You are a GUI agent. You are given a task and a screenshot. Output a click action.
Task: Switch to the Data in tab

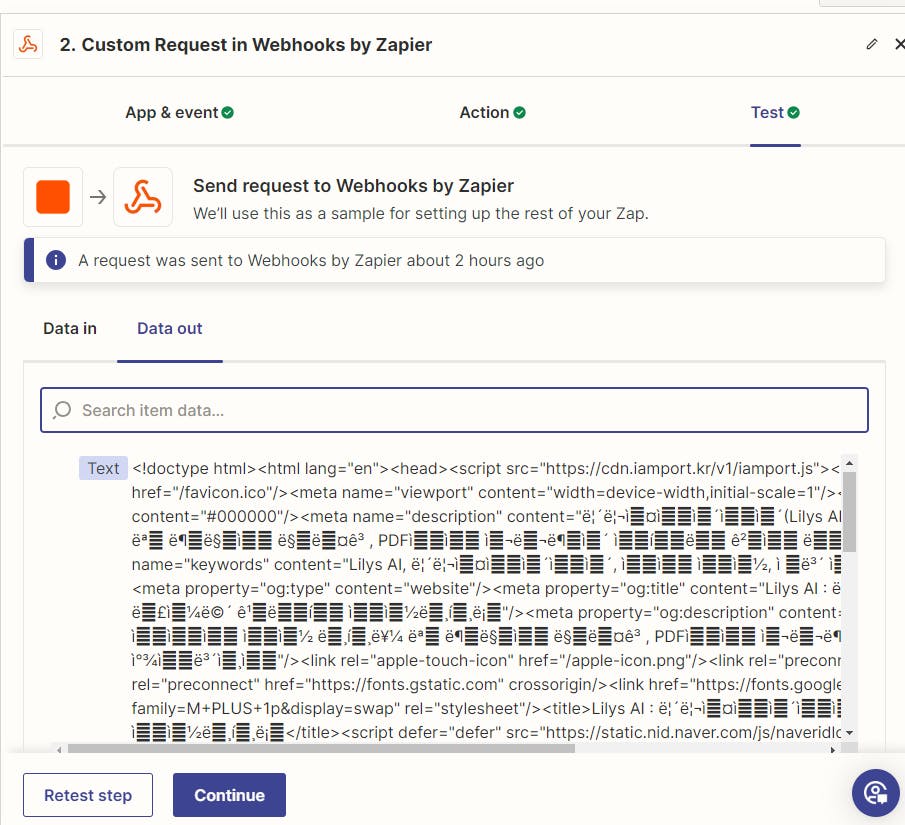pos(70,328)
